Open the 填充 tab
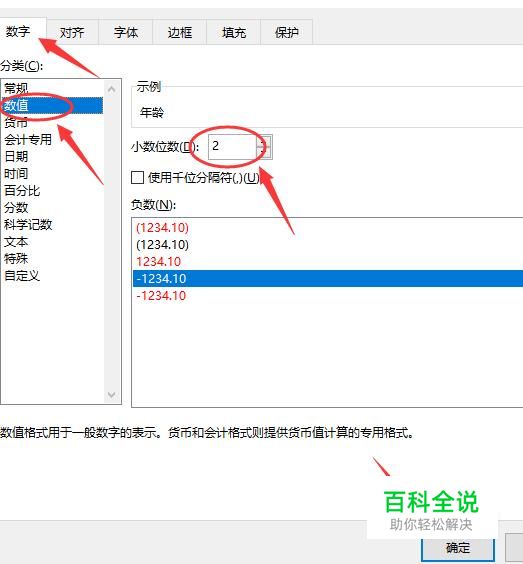 (x=234, y=33)
